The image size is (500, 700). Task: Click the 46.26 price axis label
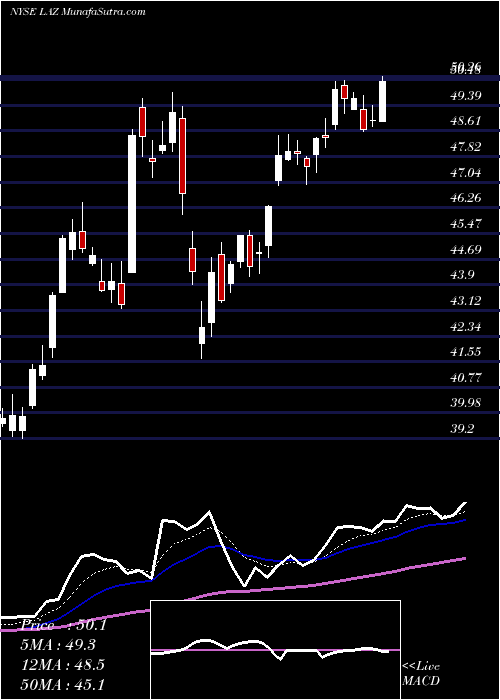point(466,198)
